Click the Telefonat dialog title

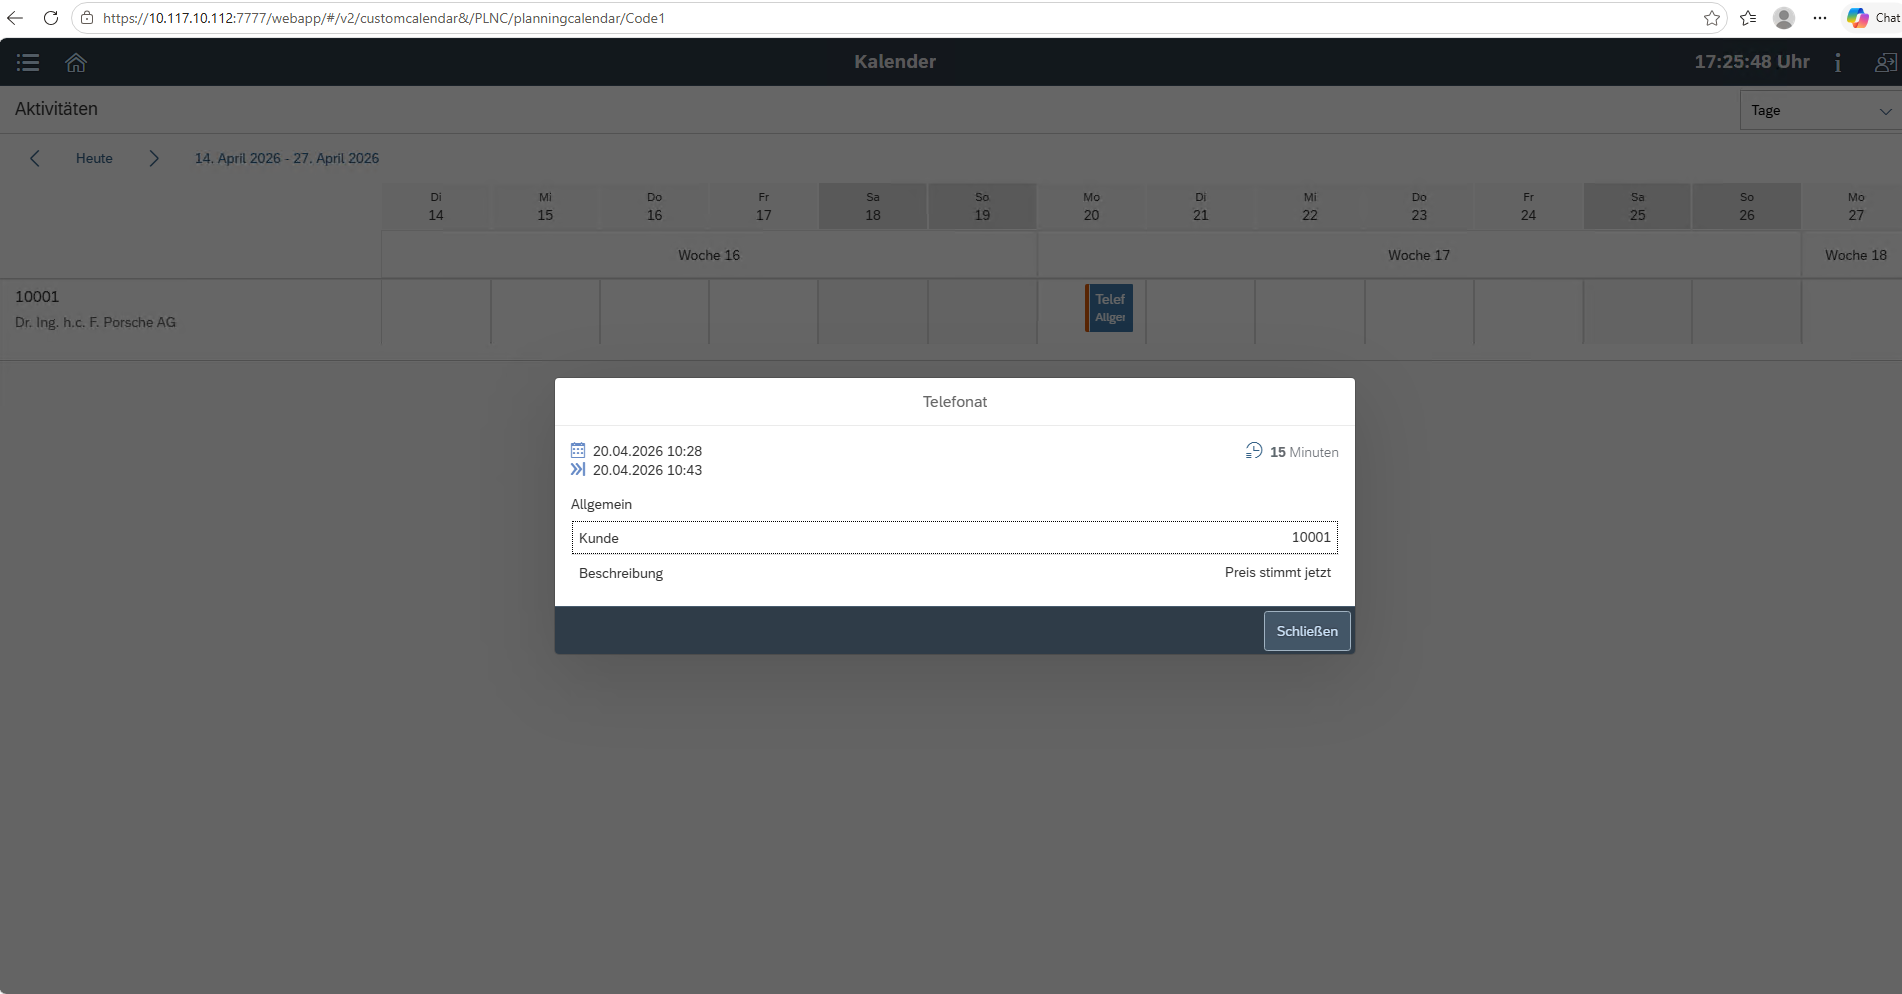point(955,402)
